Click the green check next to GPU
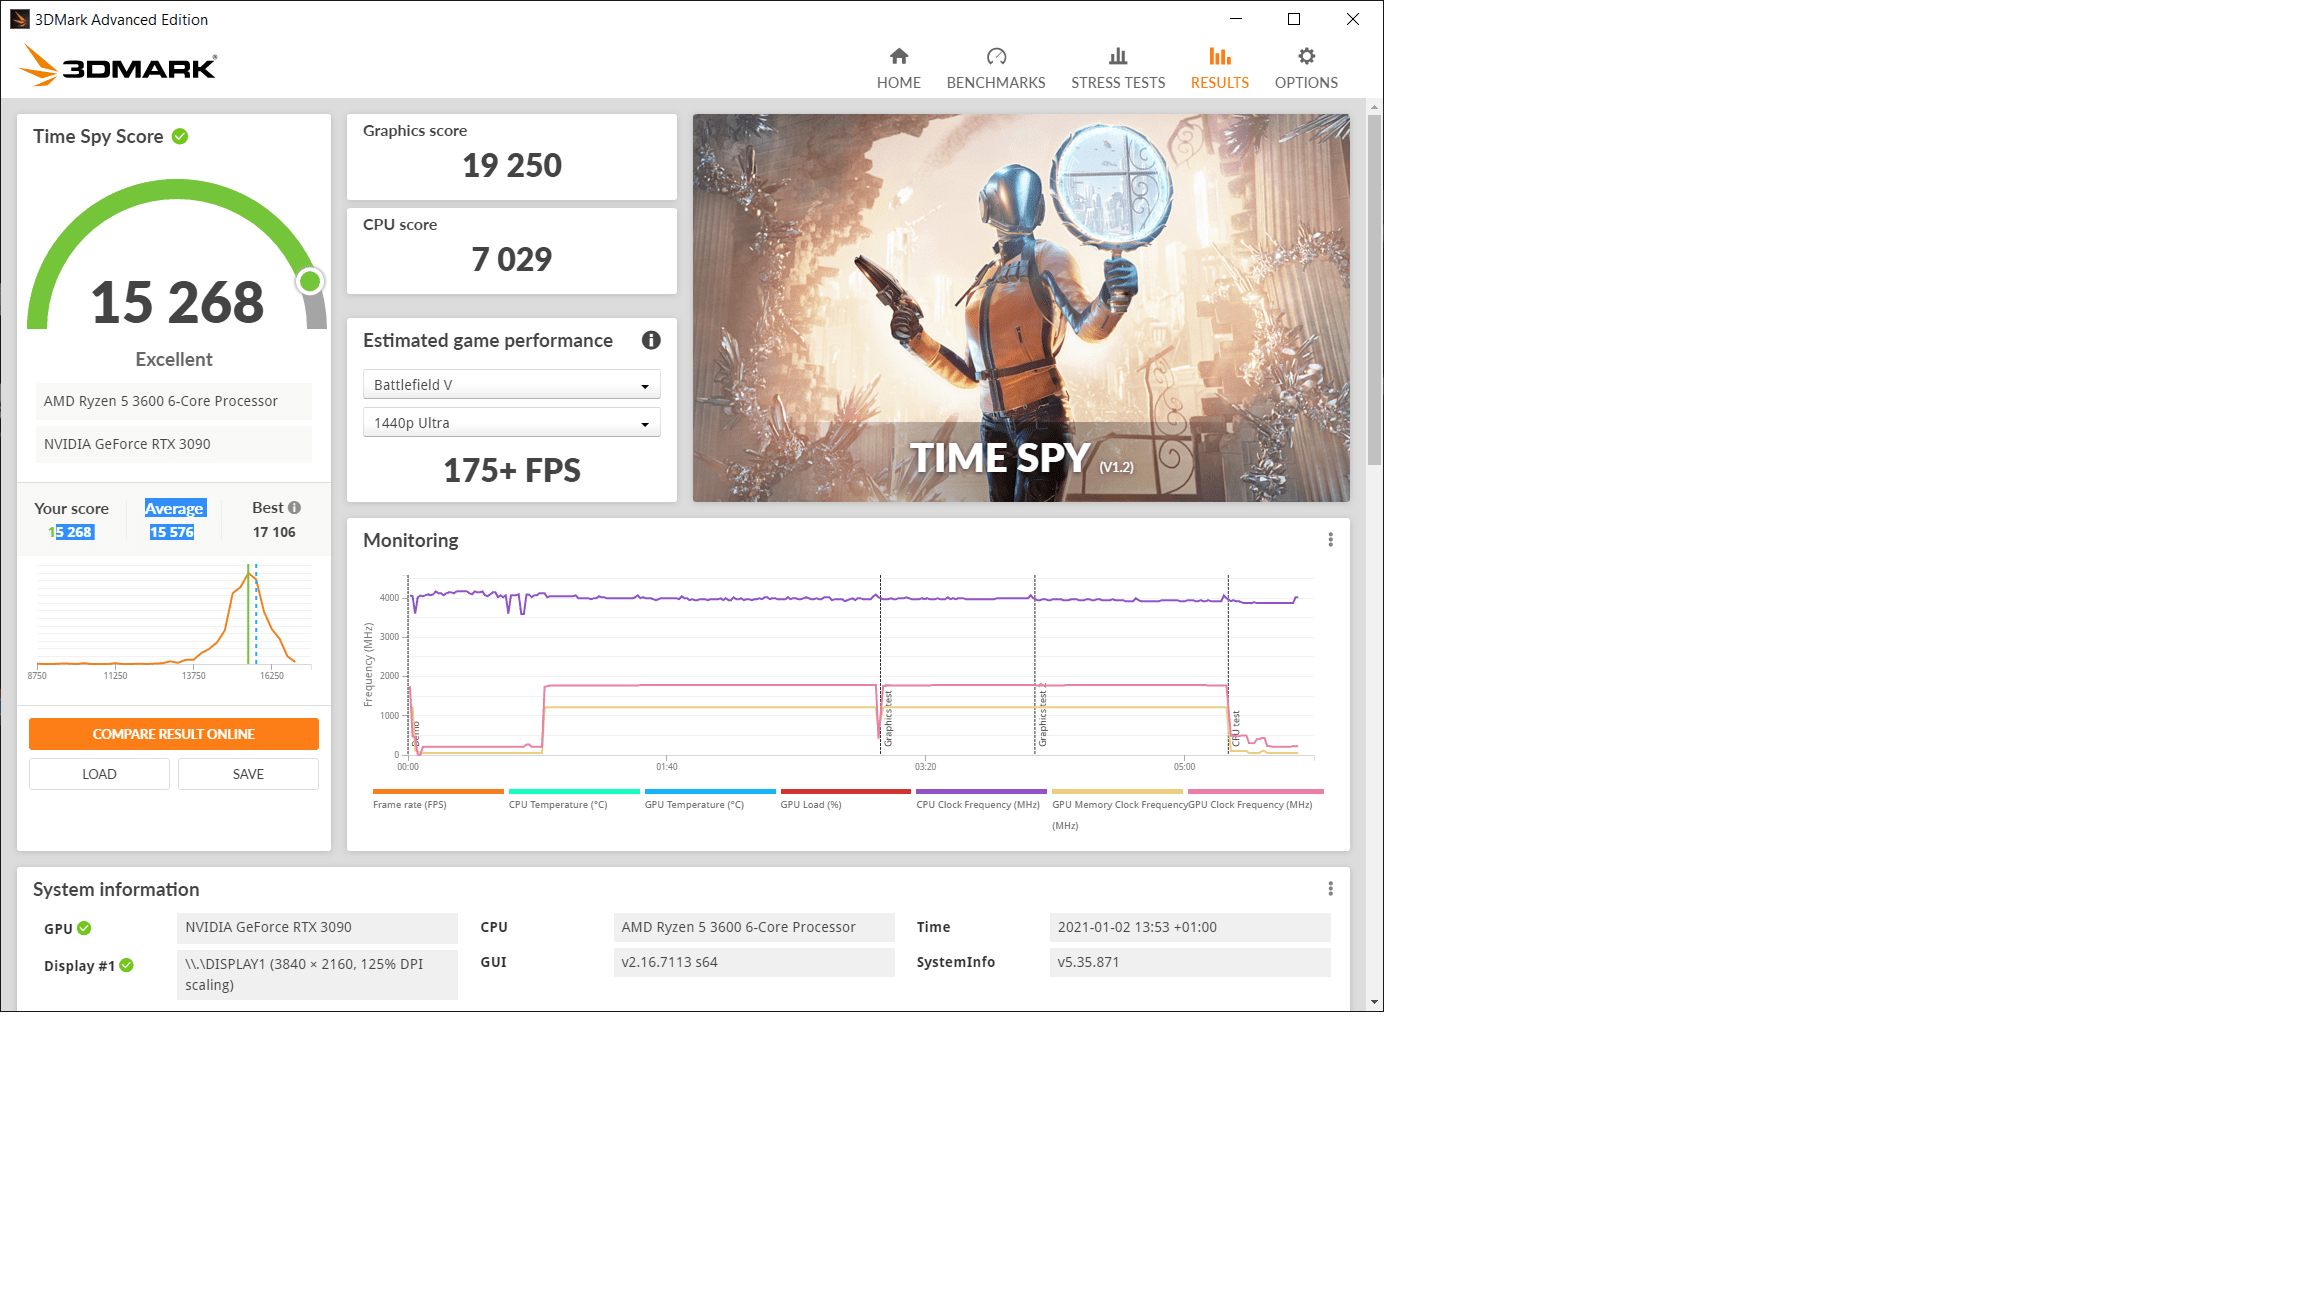This screenshot has height=1296, width=2304. [84, 928]
